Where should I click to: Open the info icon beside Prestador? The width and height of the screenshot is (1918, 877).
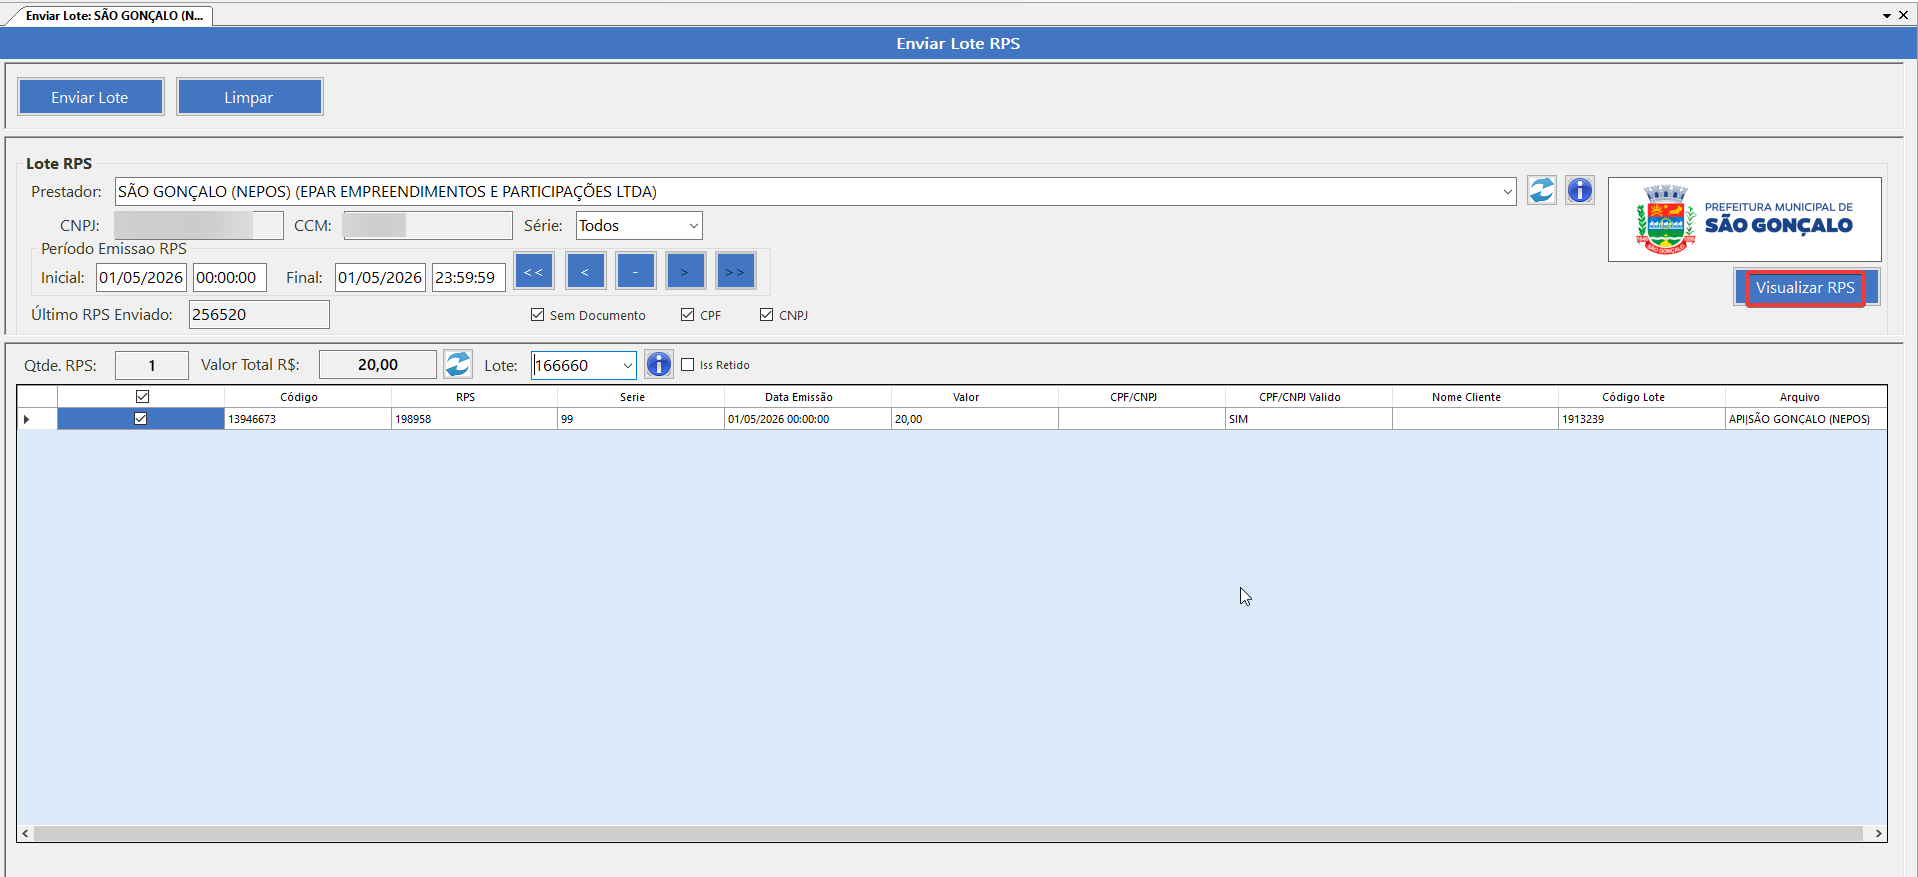[x=1579, y=190]
